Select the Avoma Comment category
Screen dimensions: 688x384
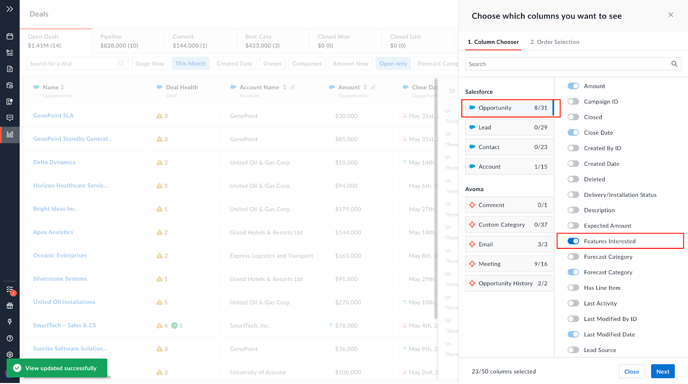(x=509, y=205)
